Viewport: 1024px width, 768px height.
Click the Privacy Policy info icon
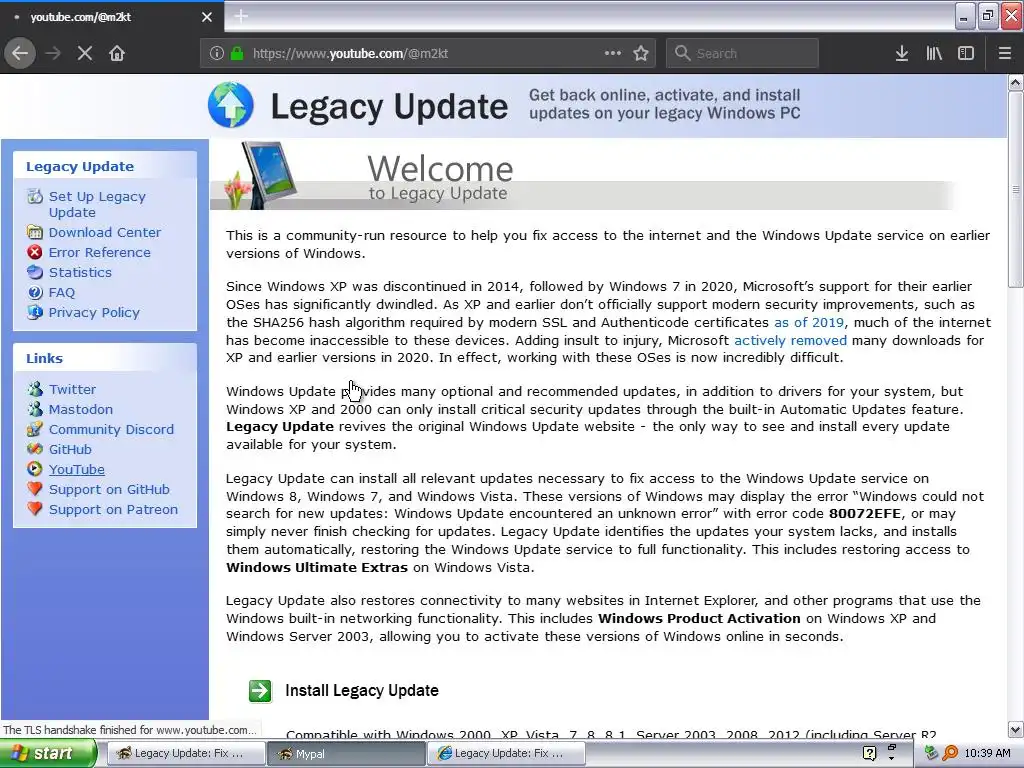pyautogui.click(x=35, y=312)
